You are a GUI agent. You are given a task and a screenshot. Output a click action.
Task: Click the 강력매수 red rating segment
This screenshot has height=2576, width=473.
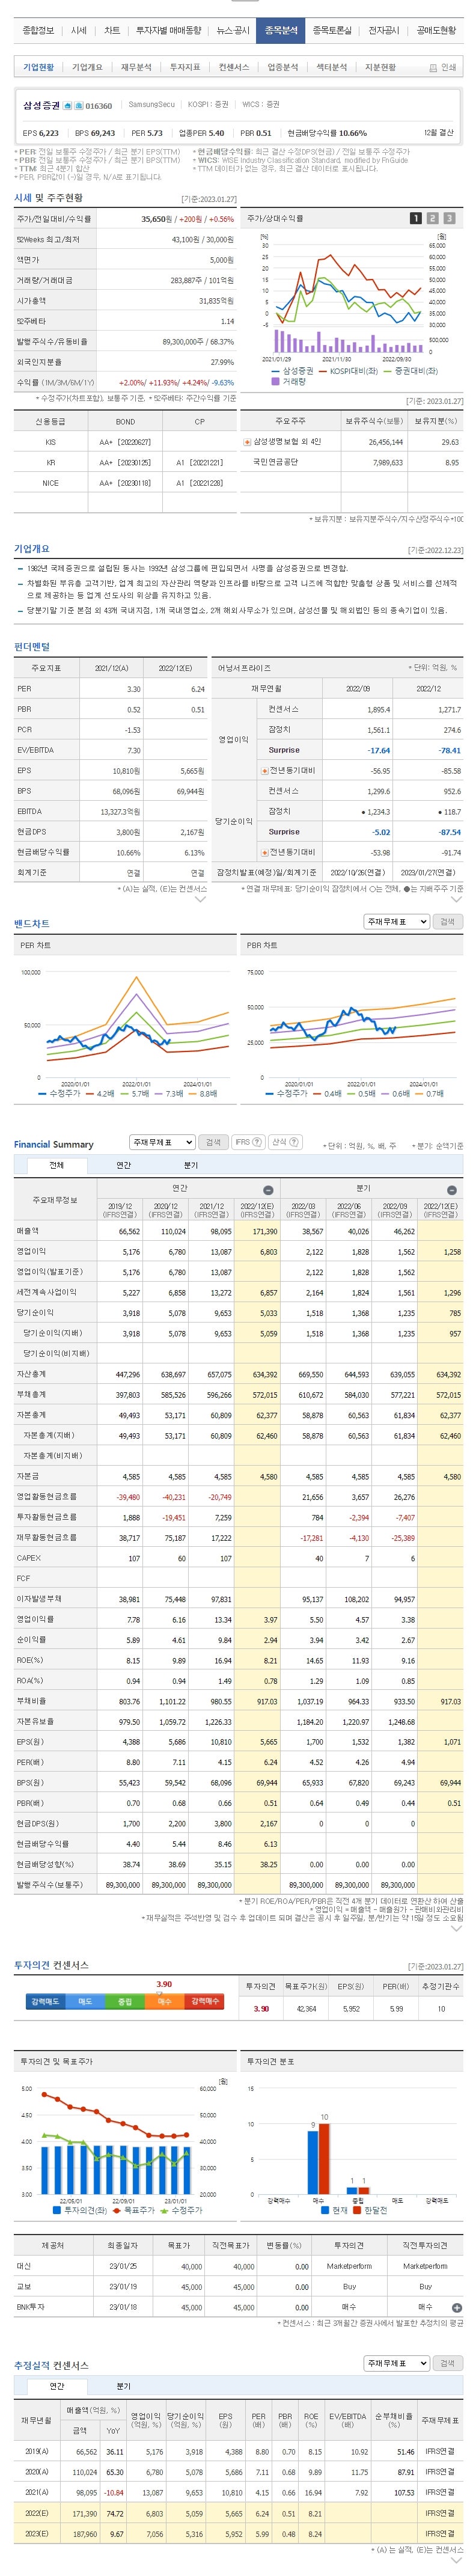click(x=204, y=2003)
